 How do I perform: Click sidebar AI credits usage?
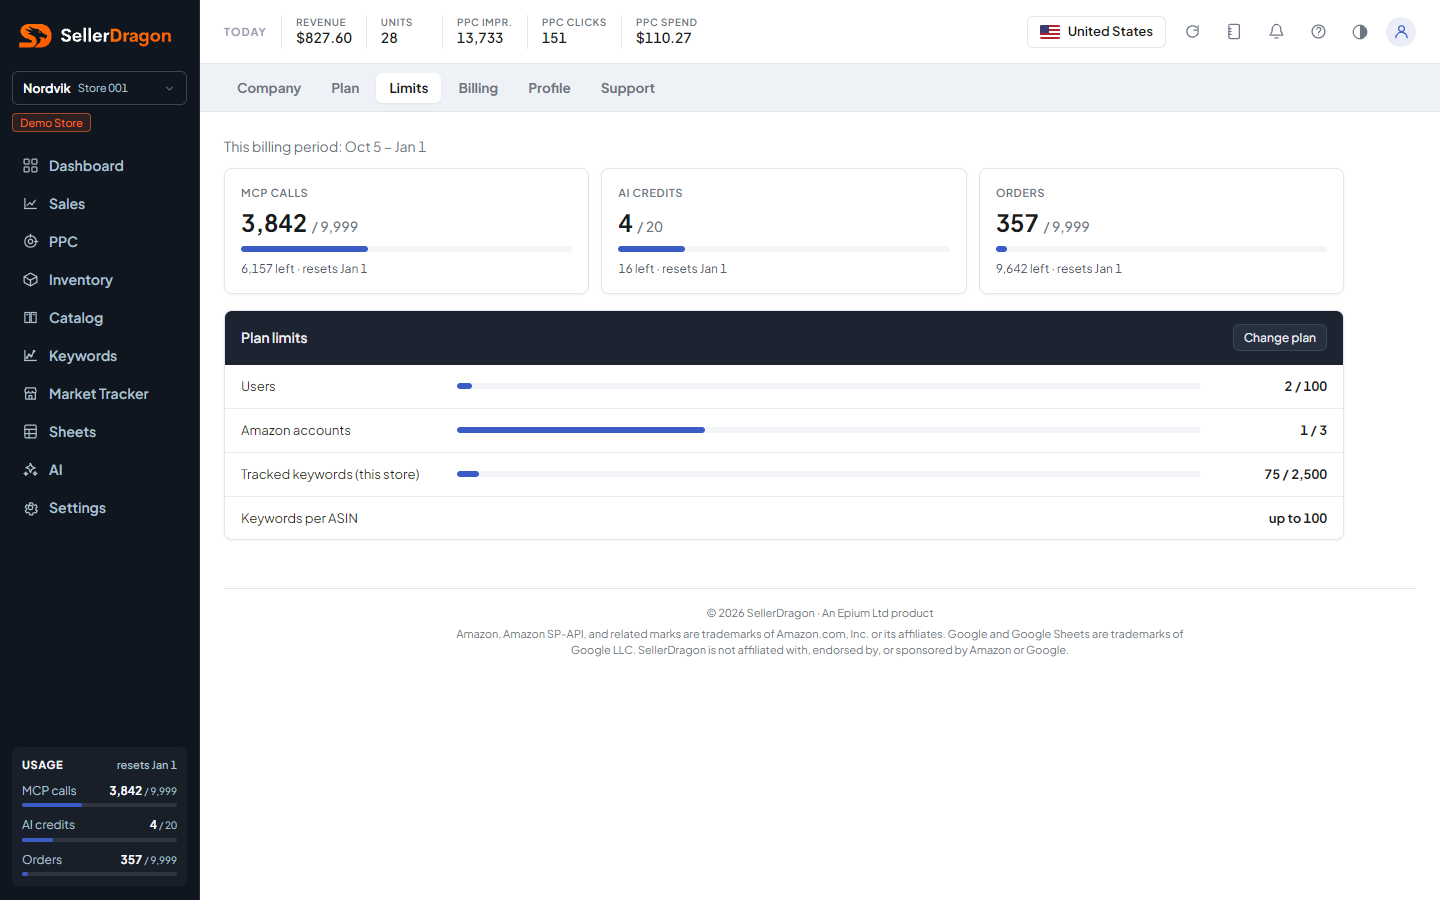(x=99, y=829)
